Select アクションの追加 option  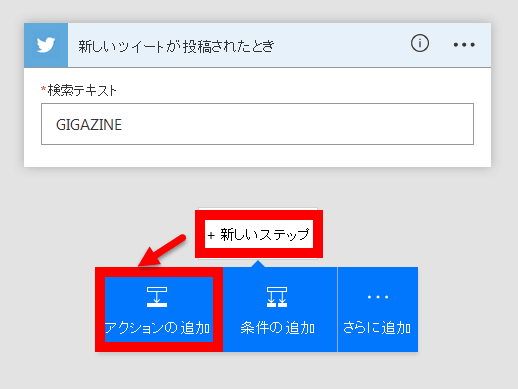159,309
